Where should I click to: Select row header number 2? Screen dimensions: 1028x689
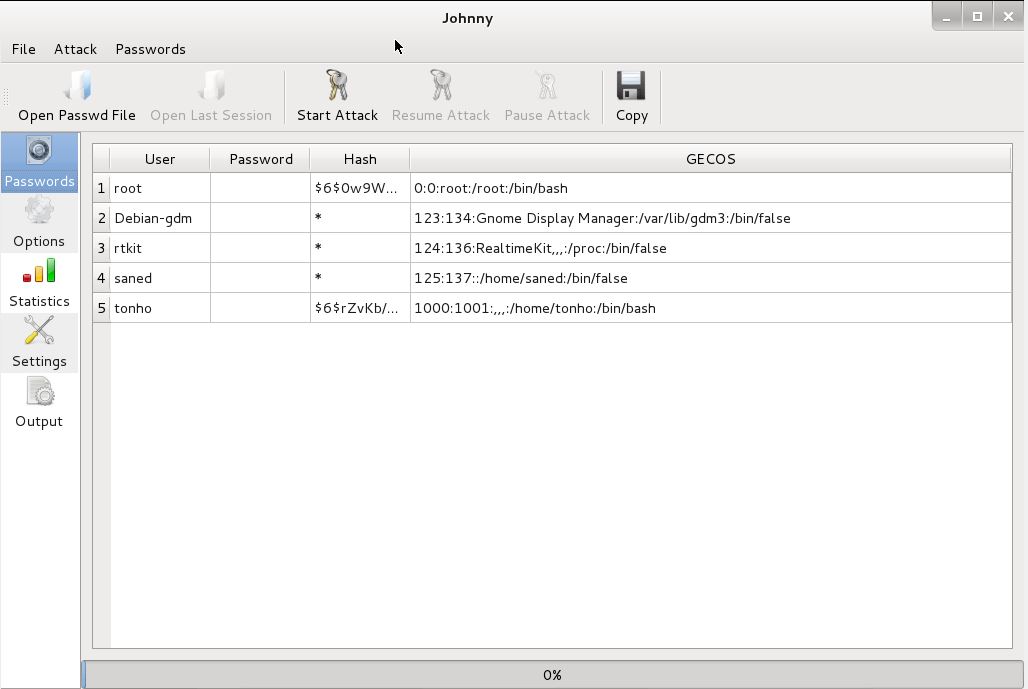point(101,218)
